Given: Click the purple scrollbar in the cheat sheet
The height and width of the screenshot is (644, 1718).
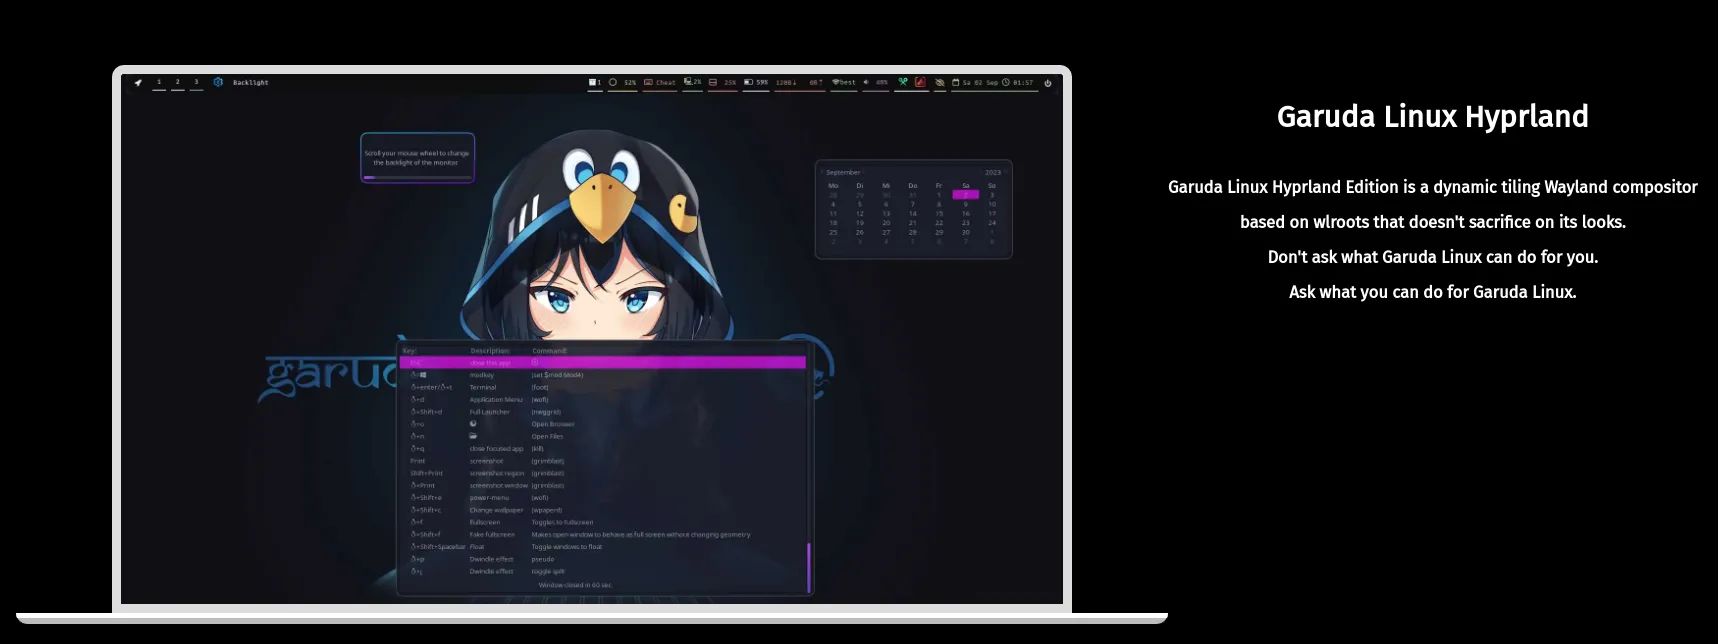Looking at the screenshot, I should tap(808, 567).
